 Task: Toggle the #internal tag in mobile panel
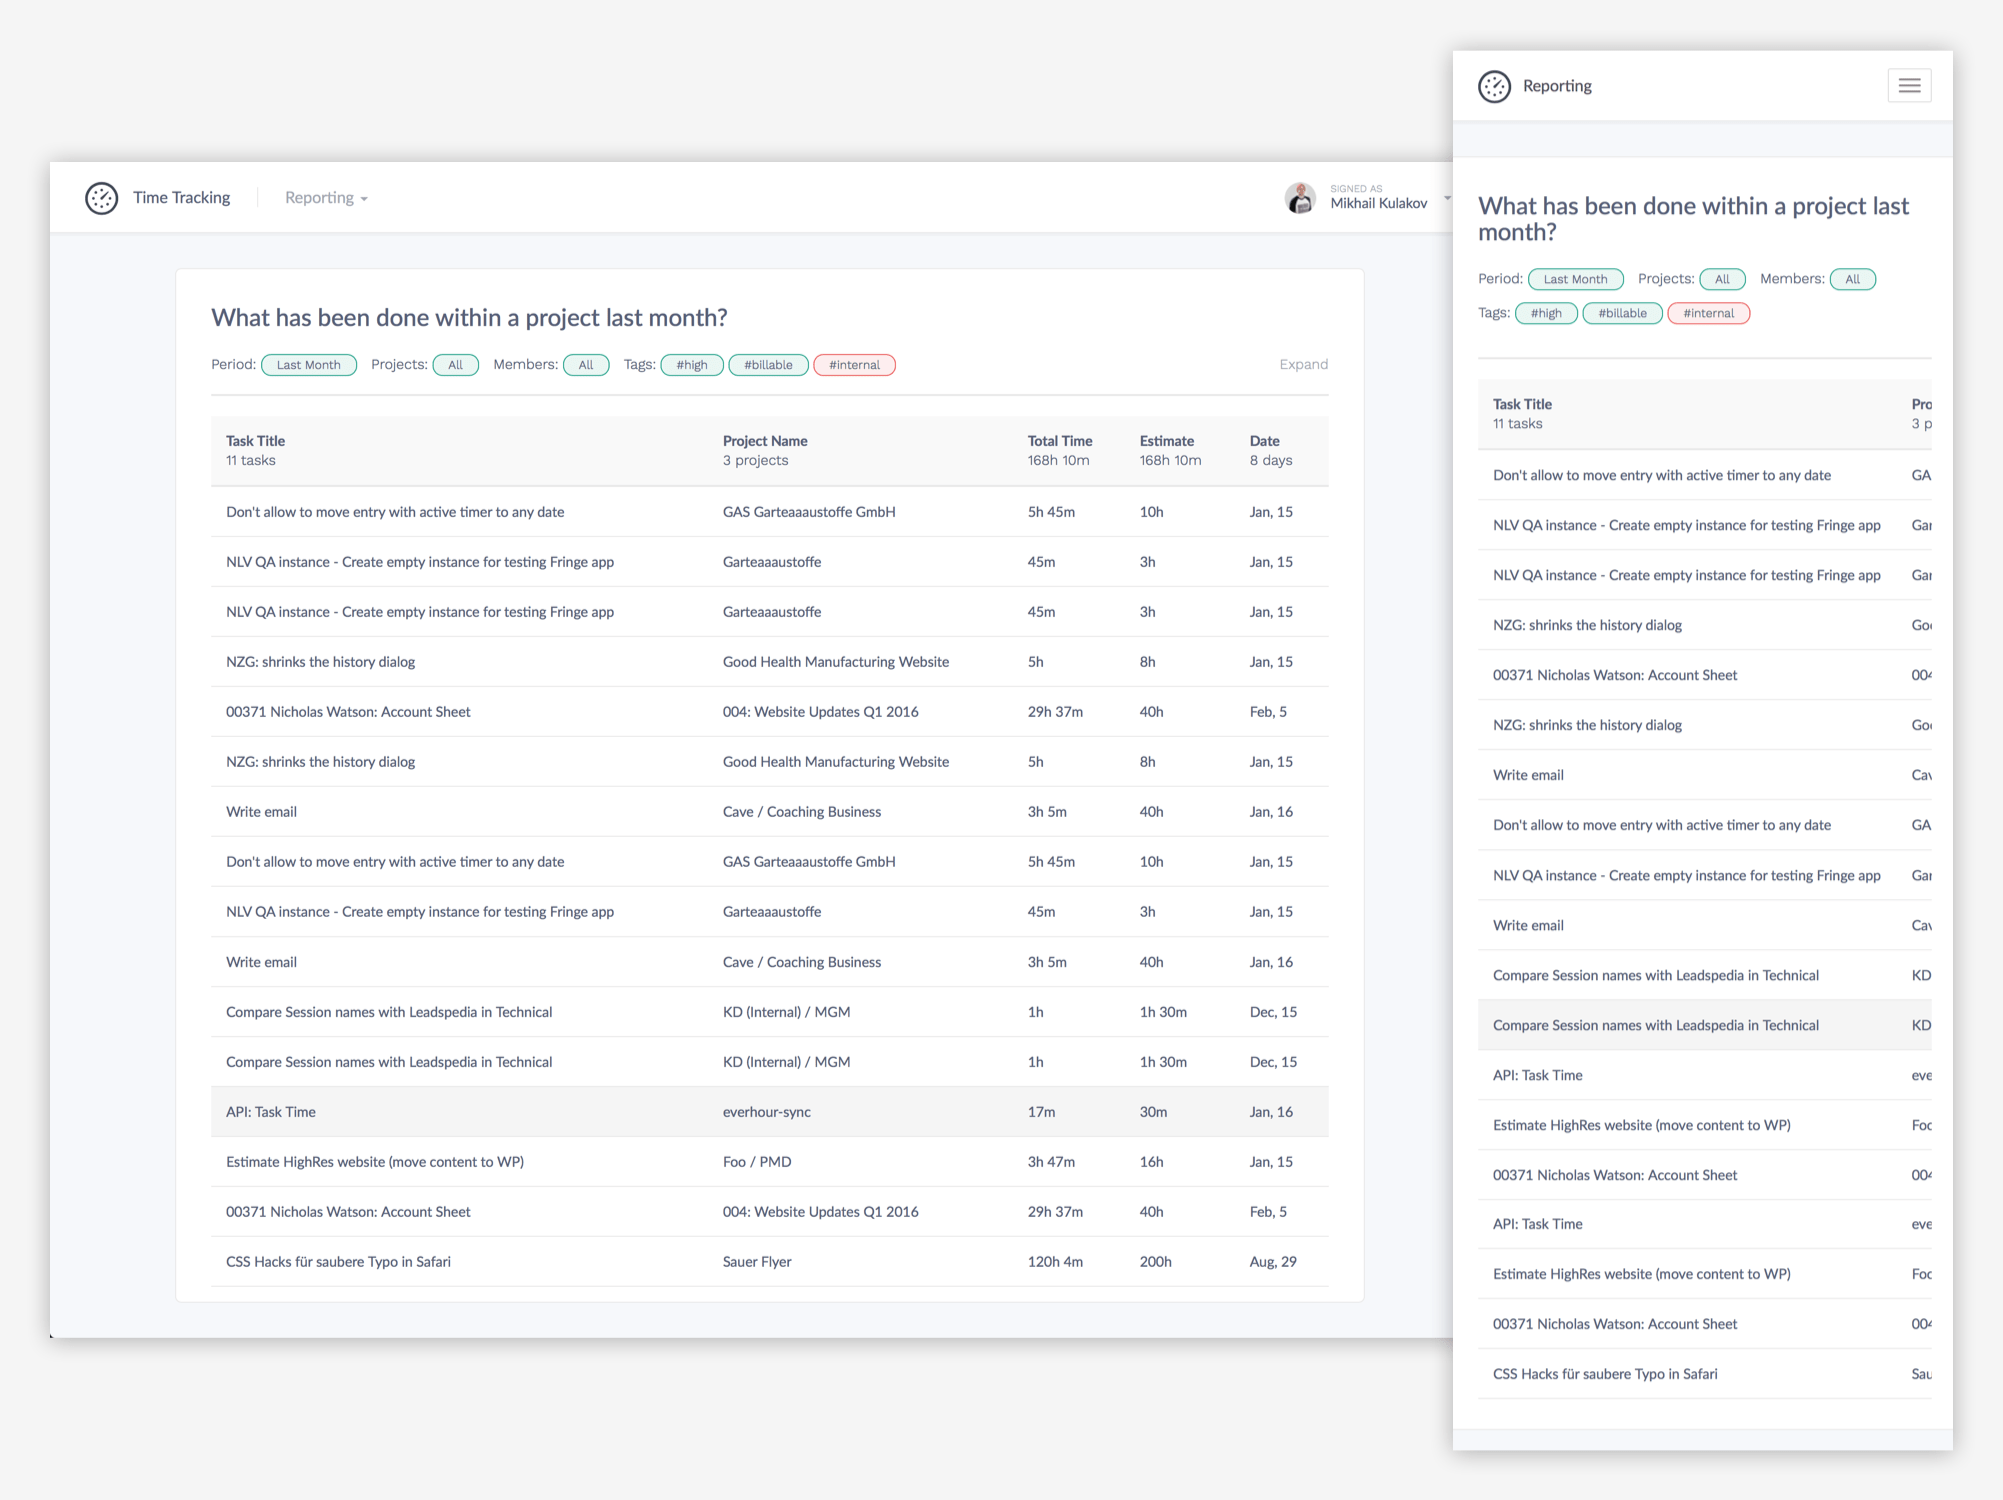pyautogui.click(x=1708, y=313)
